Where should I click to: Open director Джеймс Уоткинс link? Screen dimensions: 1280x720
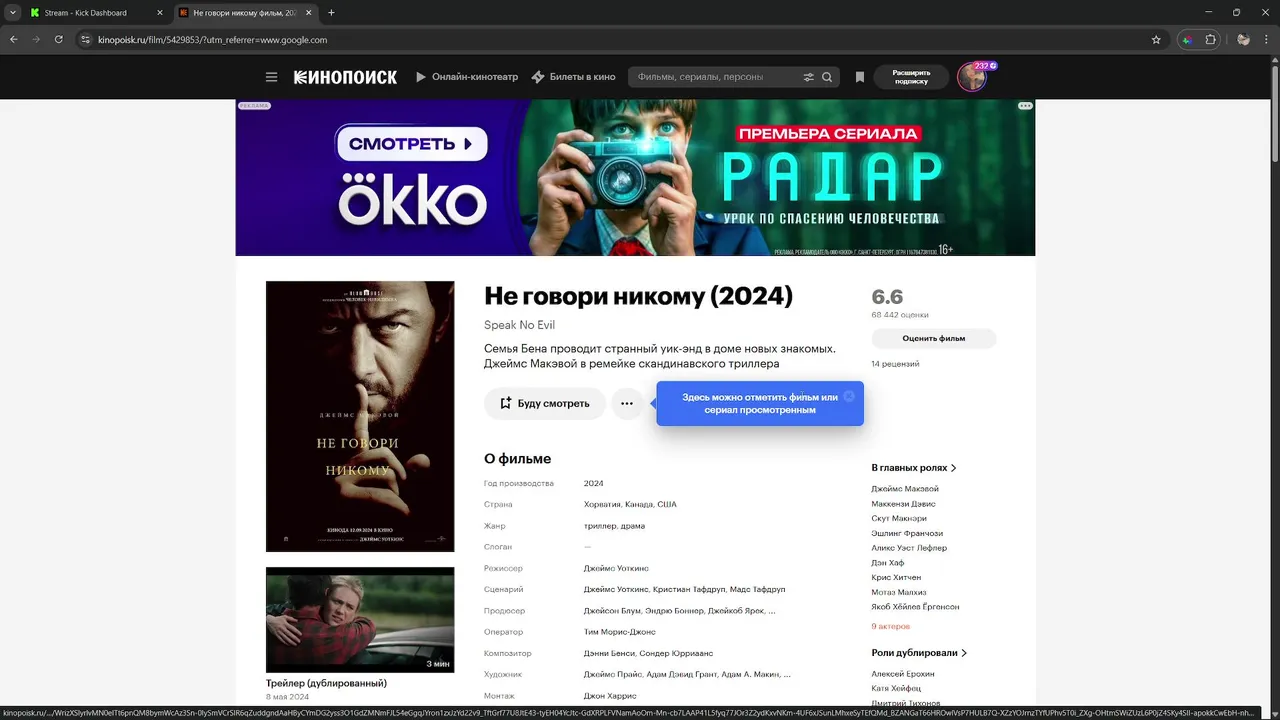point(616,568)
